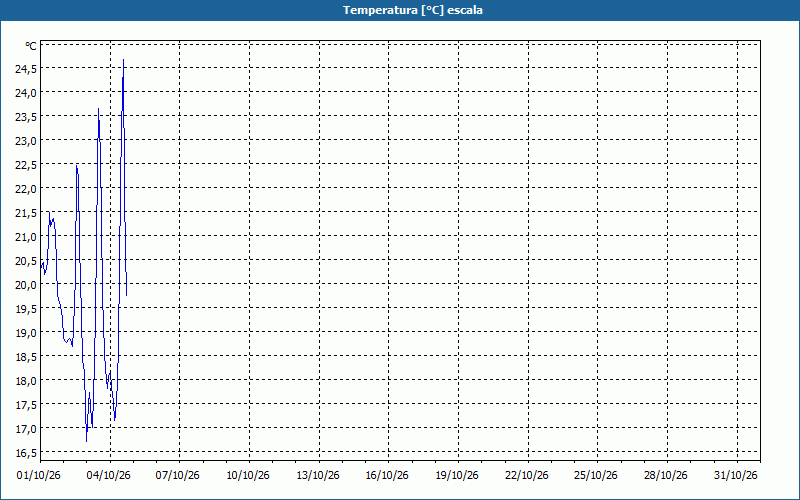Viewport: 800px width, 500px height.
Task: Click the 21,5 y-axis value
Action: 26,213
